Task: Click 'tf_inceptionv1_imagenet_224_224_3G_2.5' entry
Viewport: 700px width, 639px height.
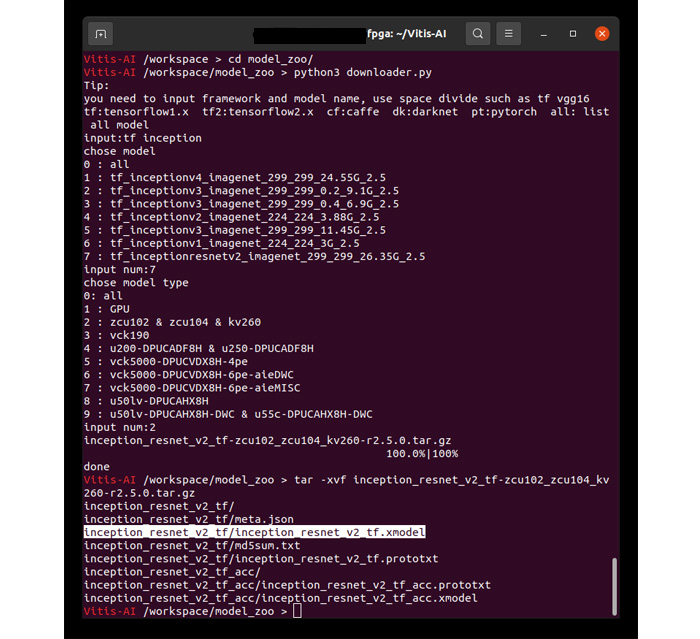Action: (x=235, y=243)
